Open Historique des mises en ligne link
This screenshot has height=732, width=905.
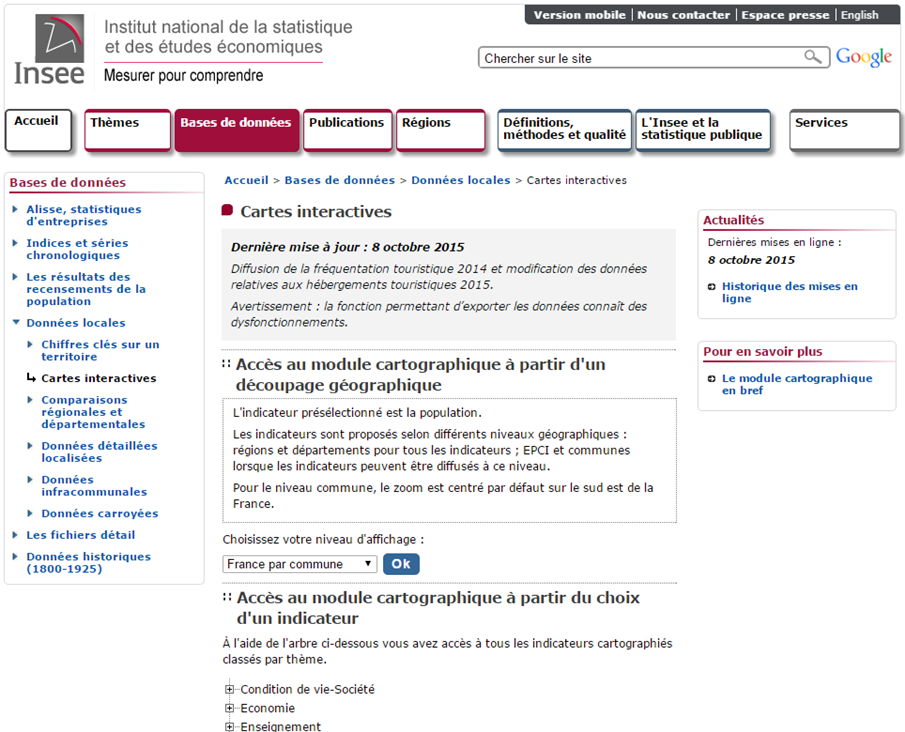790,292
